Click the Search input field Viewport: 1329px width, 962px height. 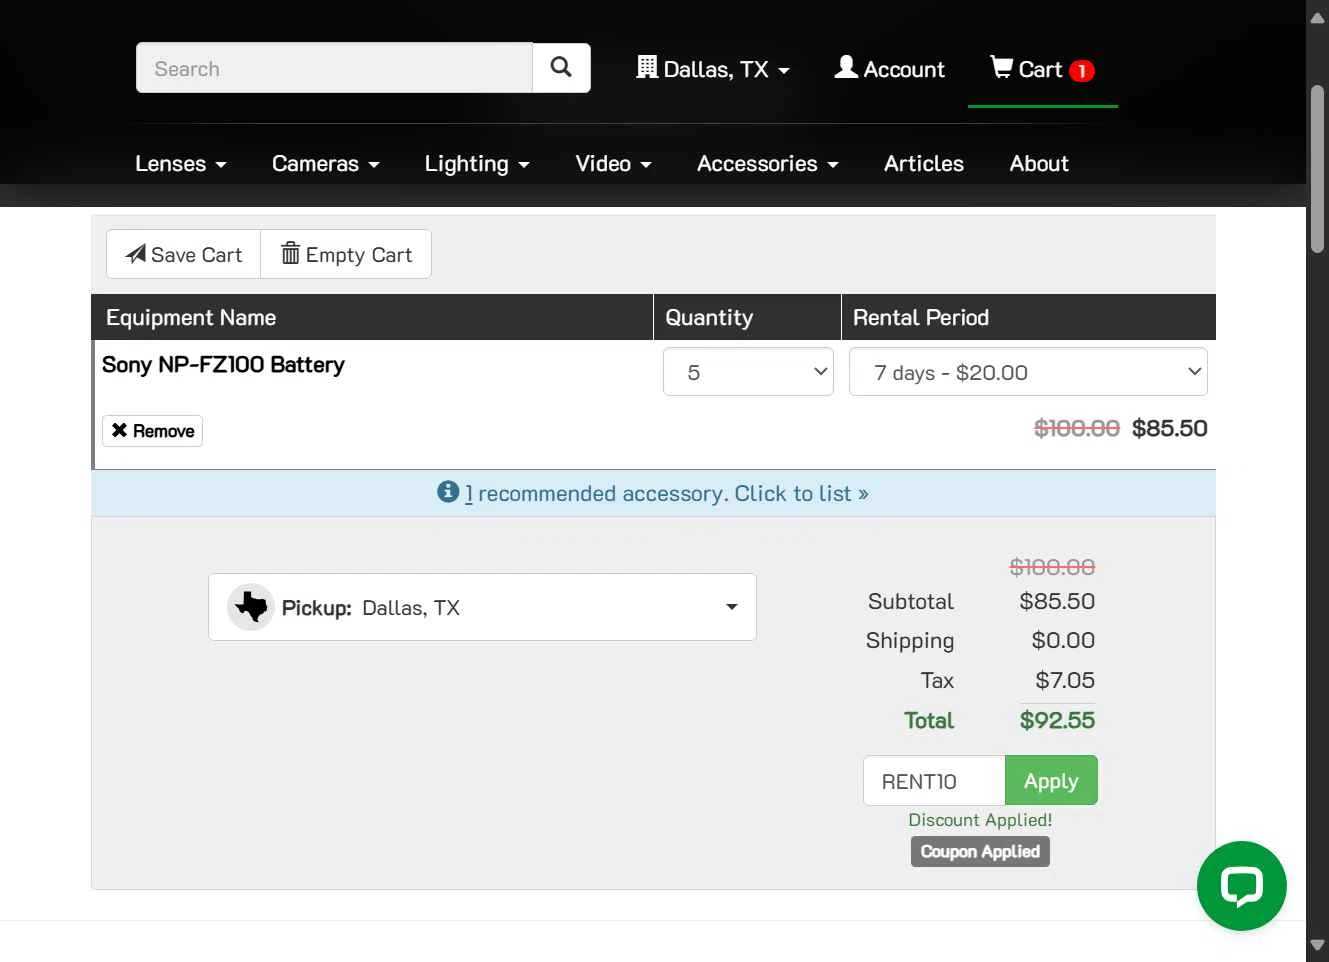(x=334, y=68)
